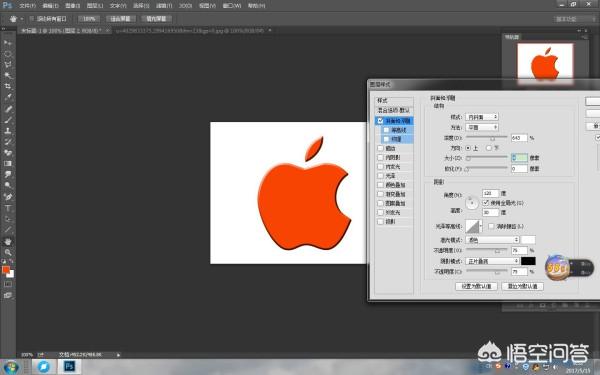Click the Photoshop taskbar icon

[x=69, y=367]
